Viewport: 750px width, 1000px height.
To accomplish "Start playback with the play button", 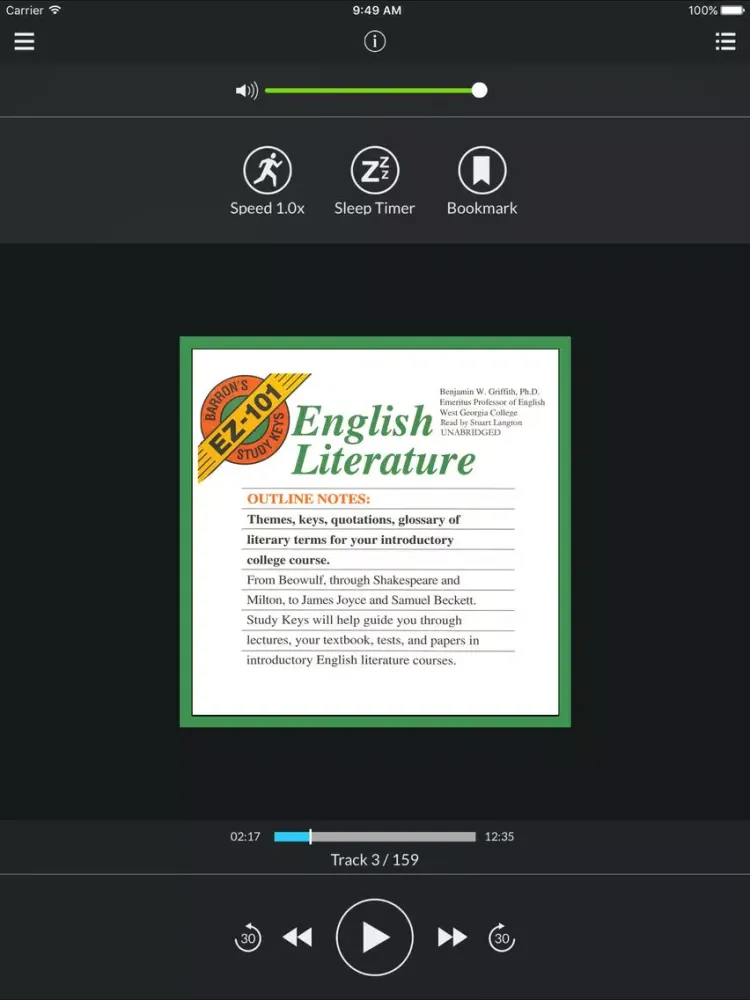I will 374,938.
